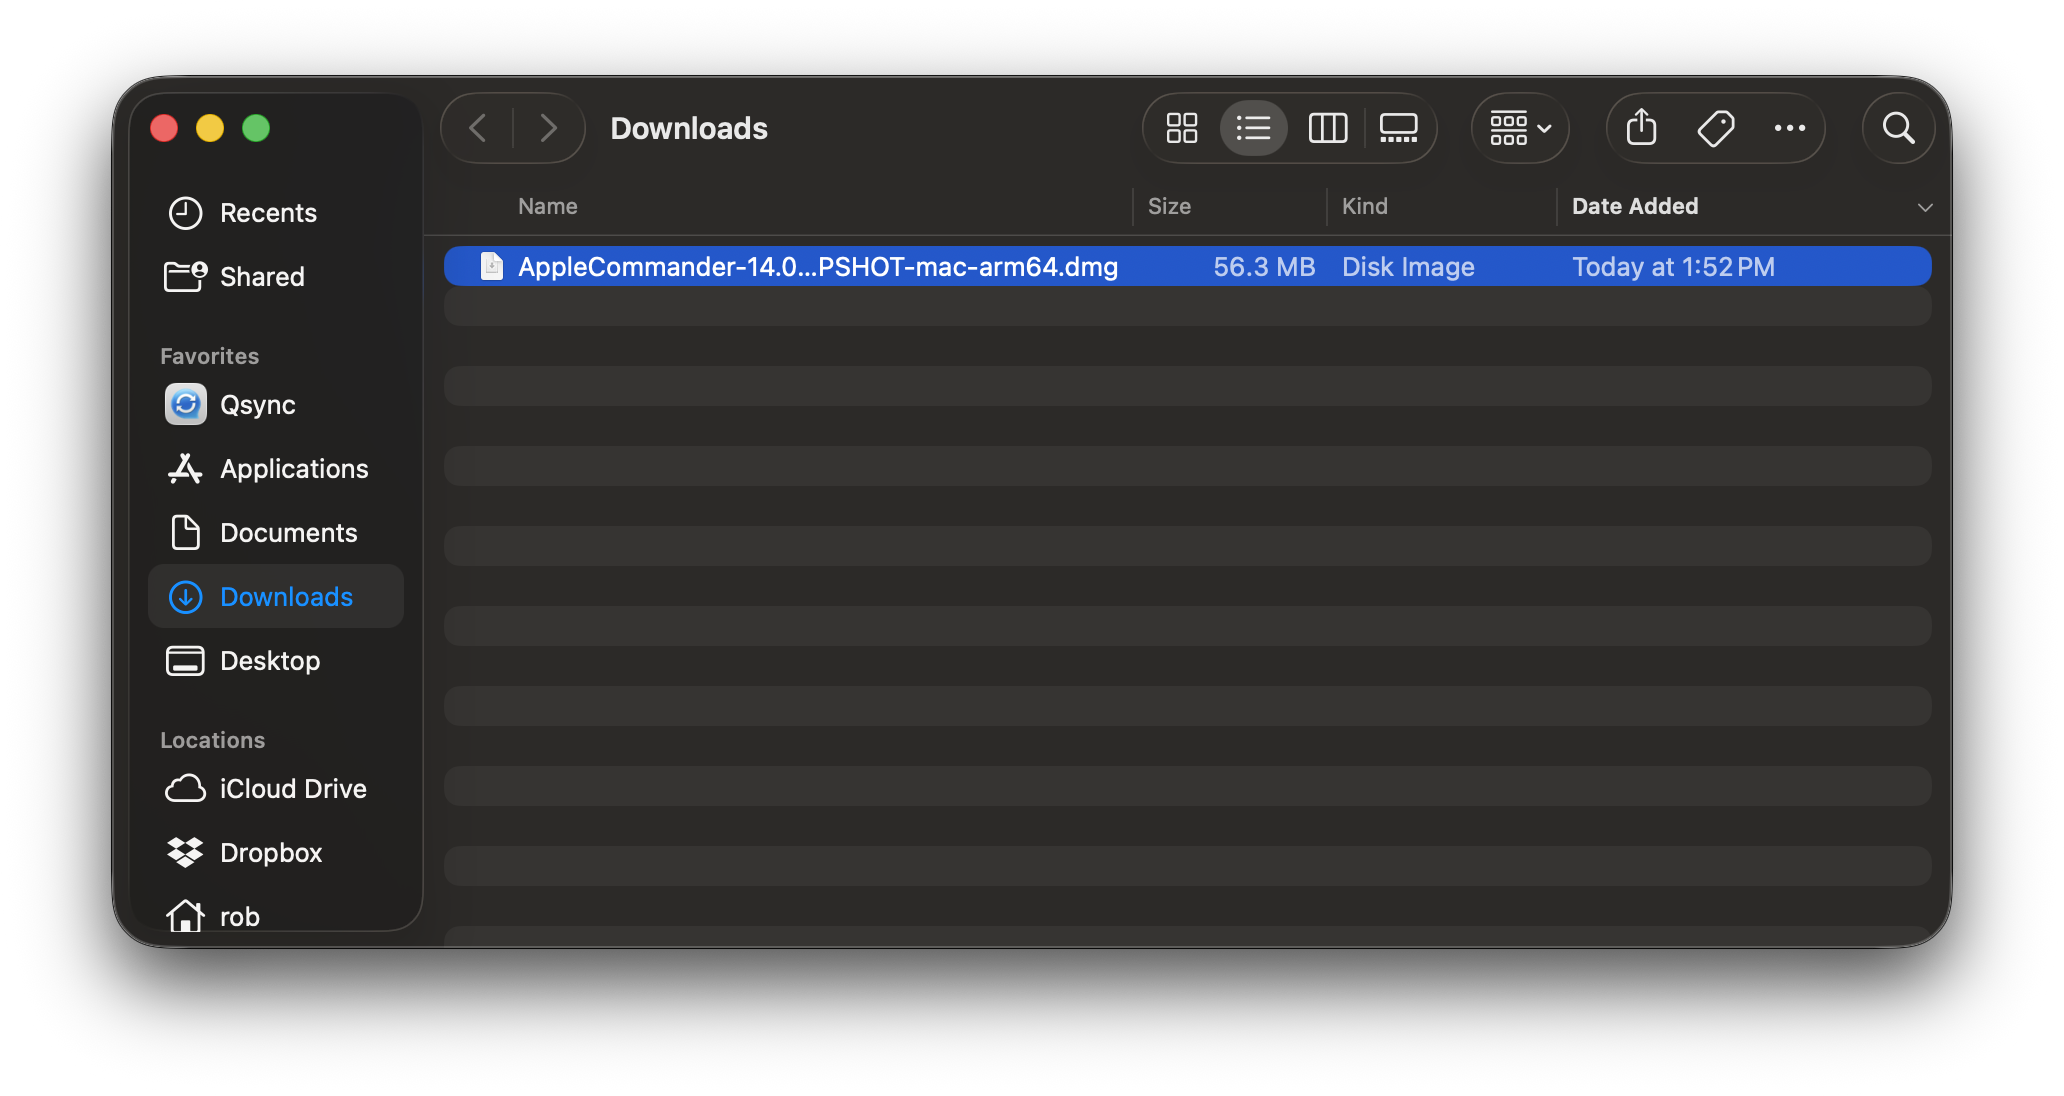Select the AppleCommander dmg file name
The image size is (2064, 1096).
coord(818,267)
